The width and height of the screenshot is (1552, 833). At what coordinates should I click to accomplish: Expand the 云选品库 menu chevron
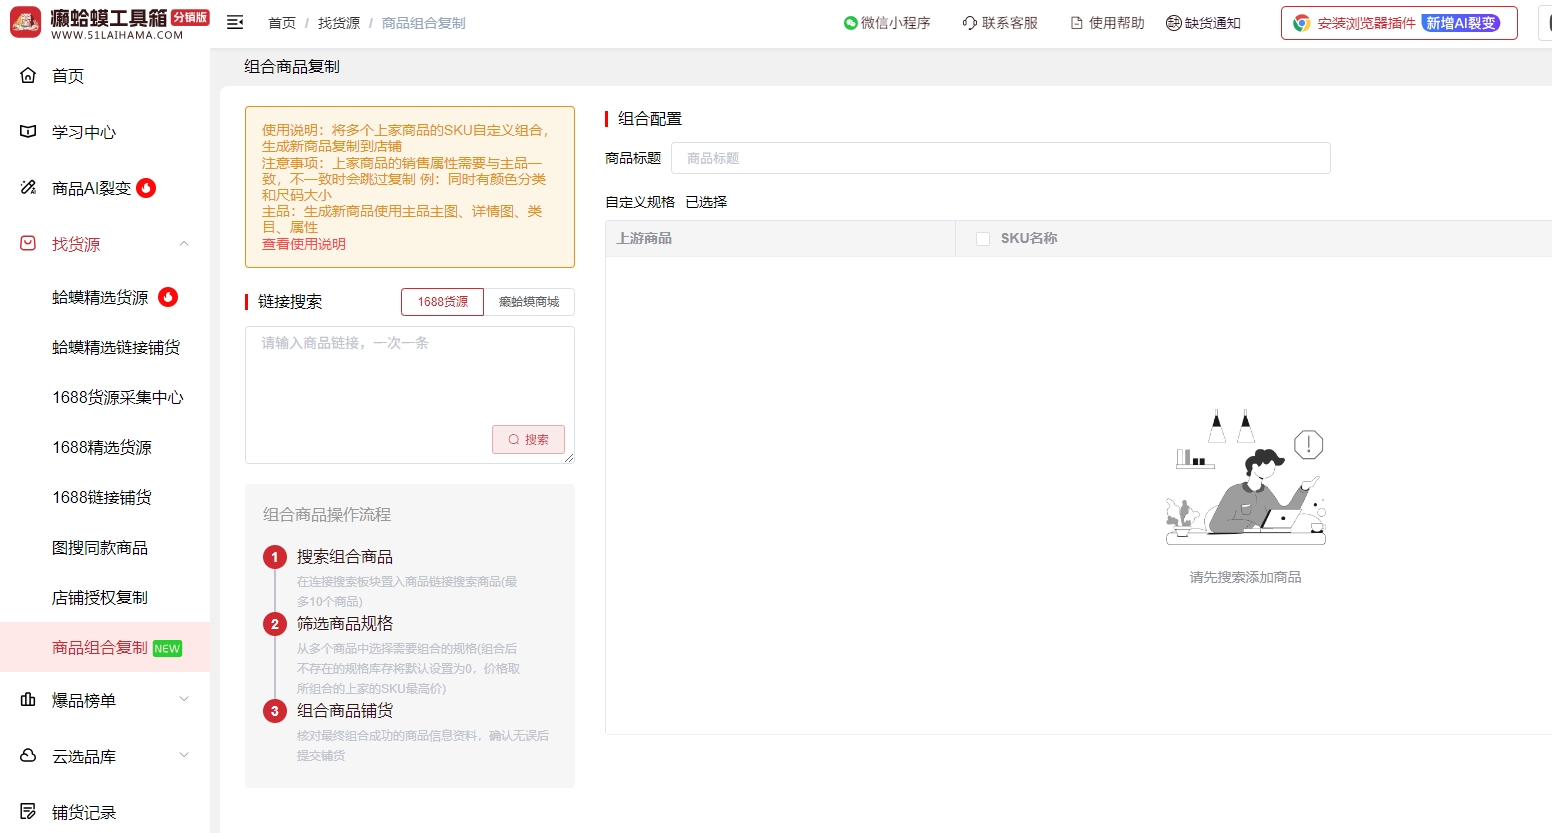[184, 756]
